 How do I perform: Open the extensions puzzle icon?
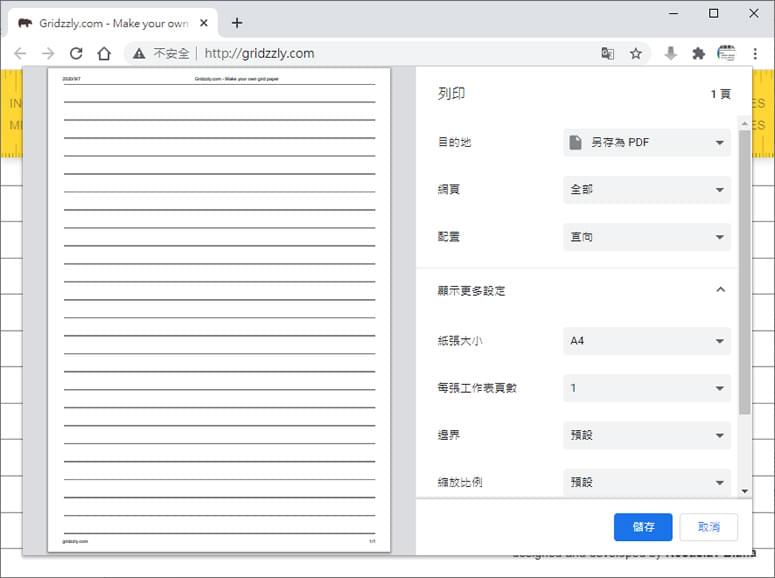tap(698, 53)
